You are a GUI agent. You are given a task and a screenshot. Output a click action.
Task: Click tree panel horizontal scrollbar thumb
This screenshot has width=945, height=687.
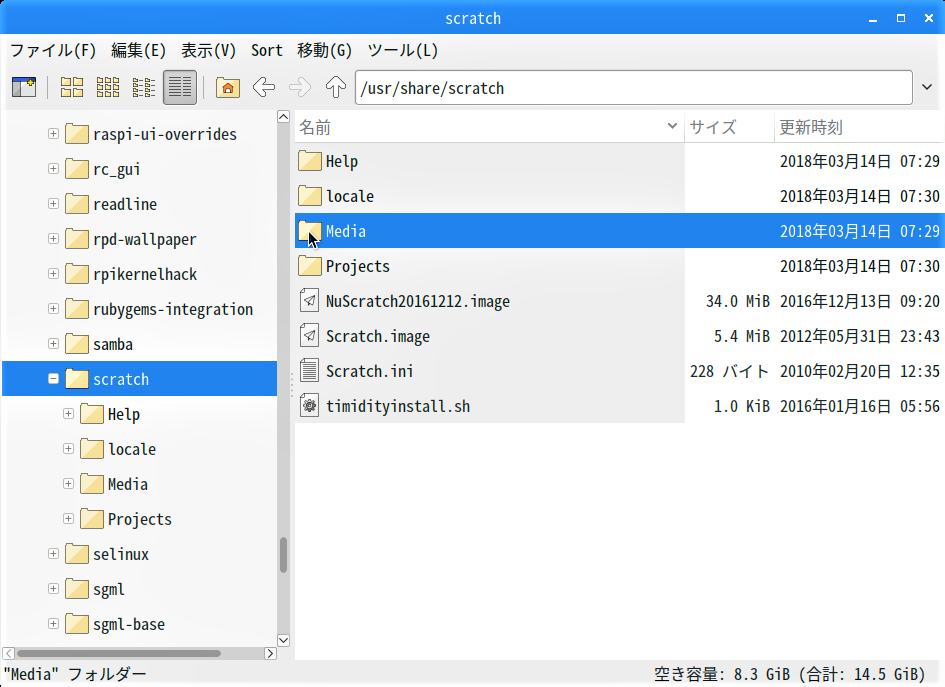pyautogui.click(x=119, y=653)
